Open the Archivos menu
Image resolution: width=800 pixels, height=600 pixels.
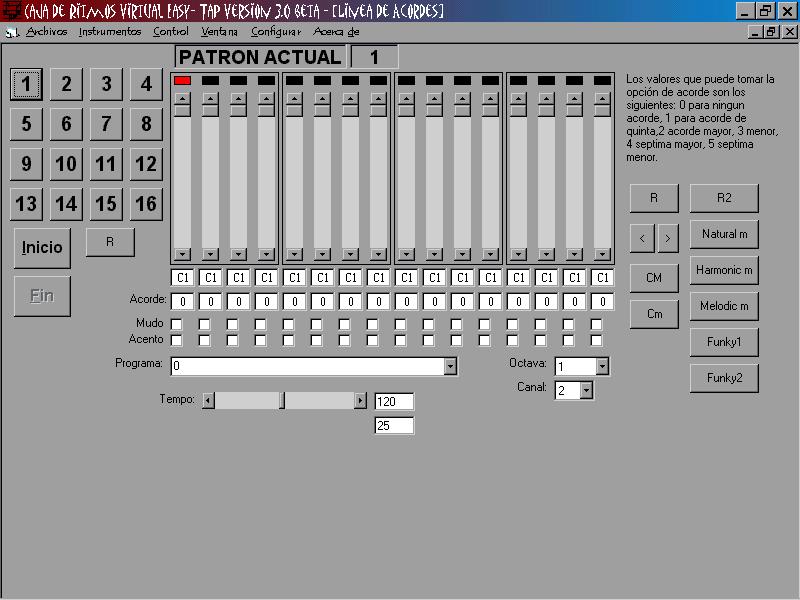point(46,32)
